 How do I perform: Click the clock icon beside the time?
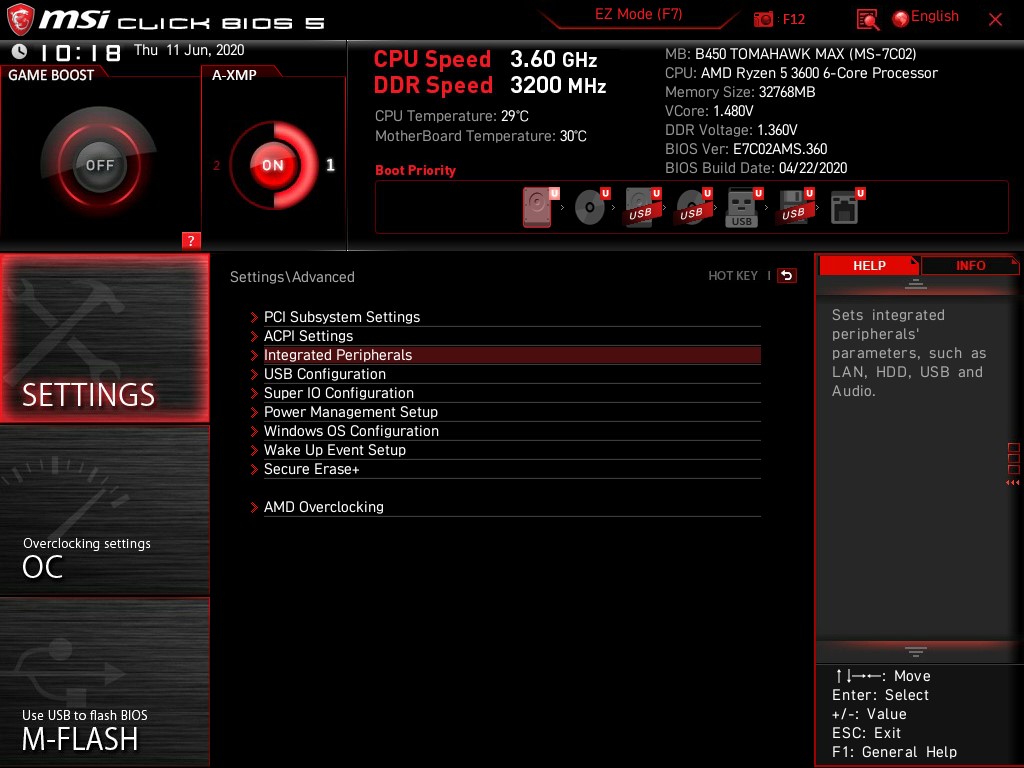click(20, 51)
